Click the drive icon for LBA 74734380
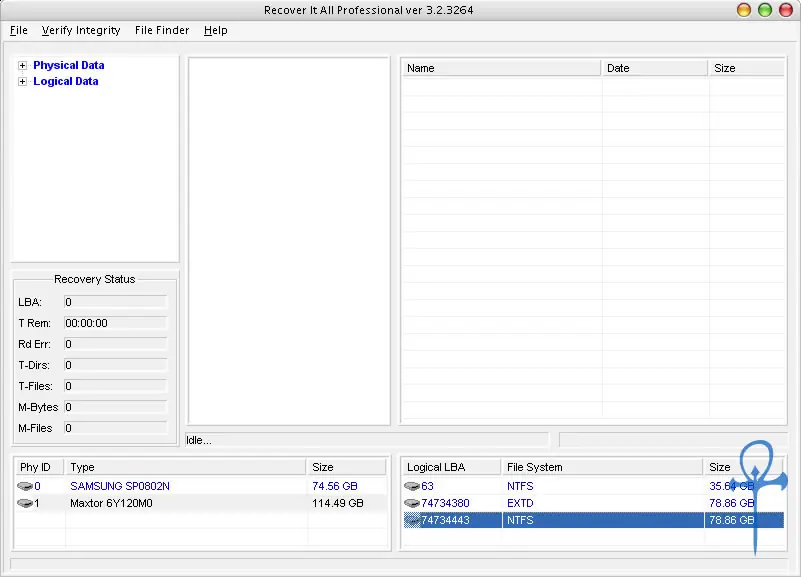The height and width of the screenshot is (577, 801). (x=412, y=503)
